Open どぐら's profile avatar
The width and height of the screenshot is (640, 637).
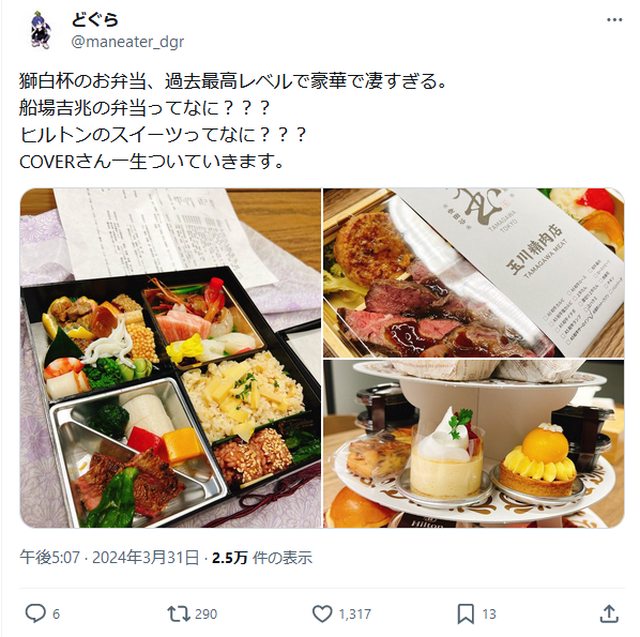click(x=41, y=30)
